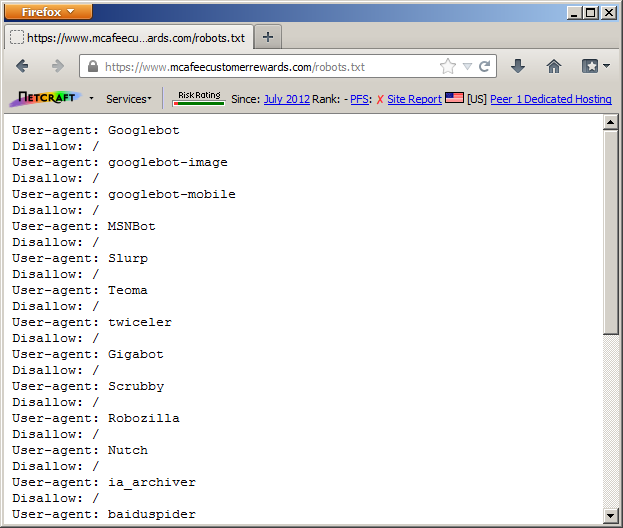Viewport: 623px width, 528px height.
Task: Open the Site Report link
Action: [414, 99]
